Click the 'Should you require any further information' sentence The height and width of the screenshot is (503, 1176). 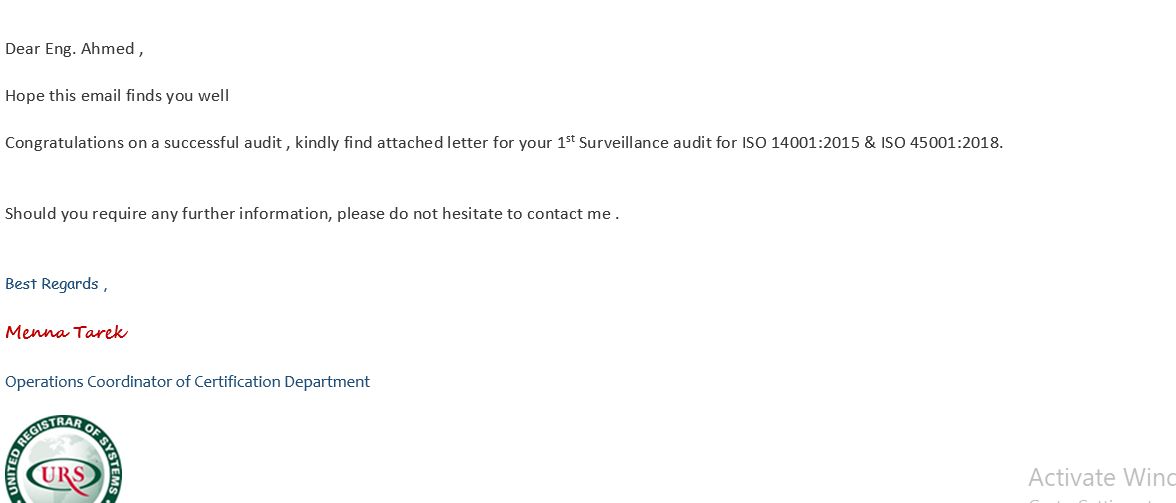168,214
